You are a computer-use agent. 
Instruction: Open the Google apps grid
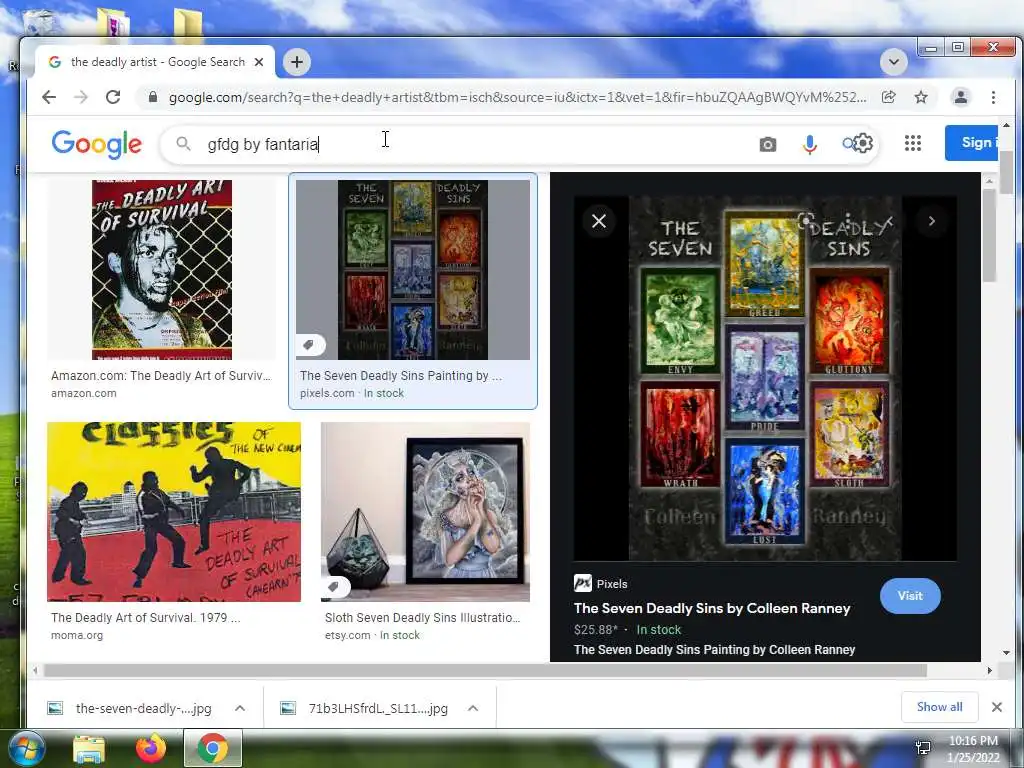[x=913, y=143]
